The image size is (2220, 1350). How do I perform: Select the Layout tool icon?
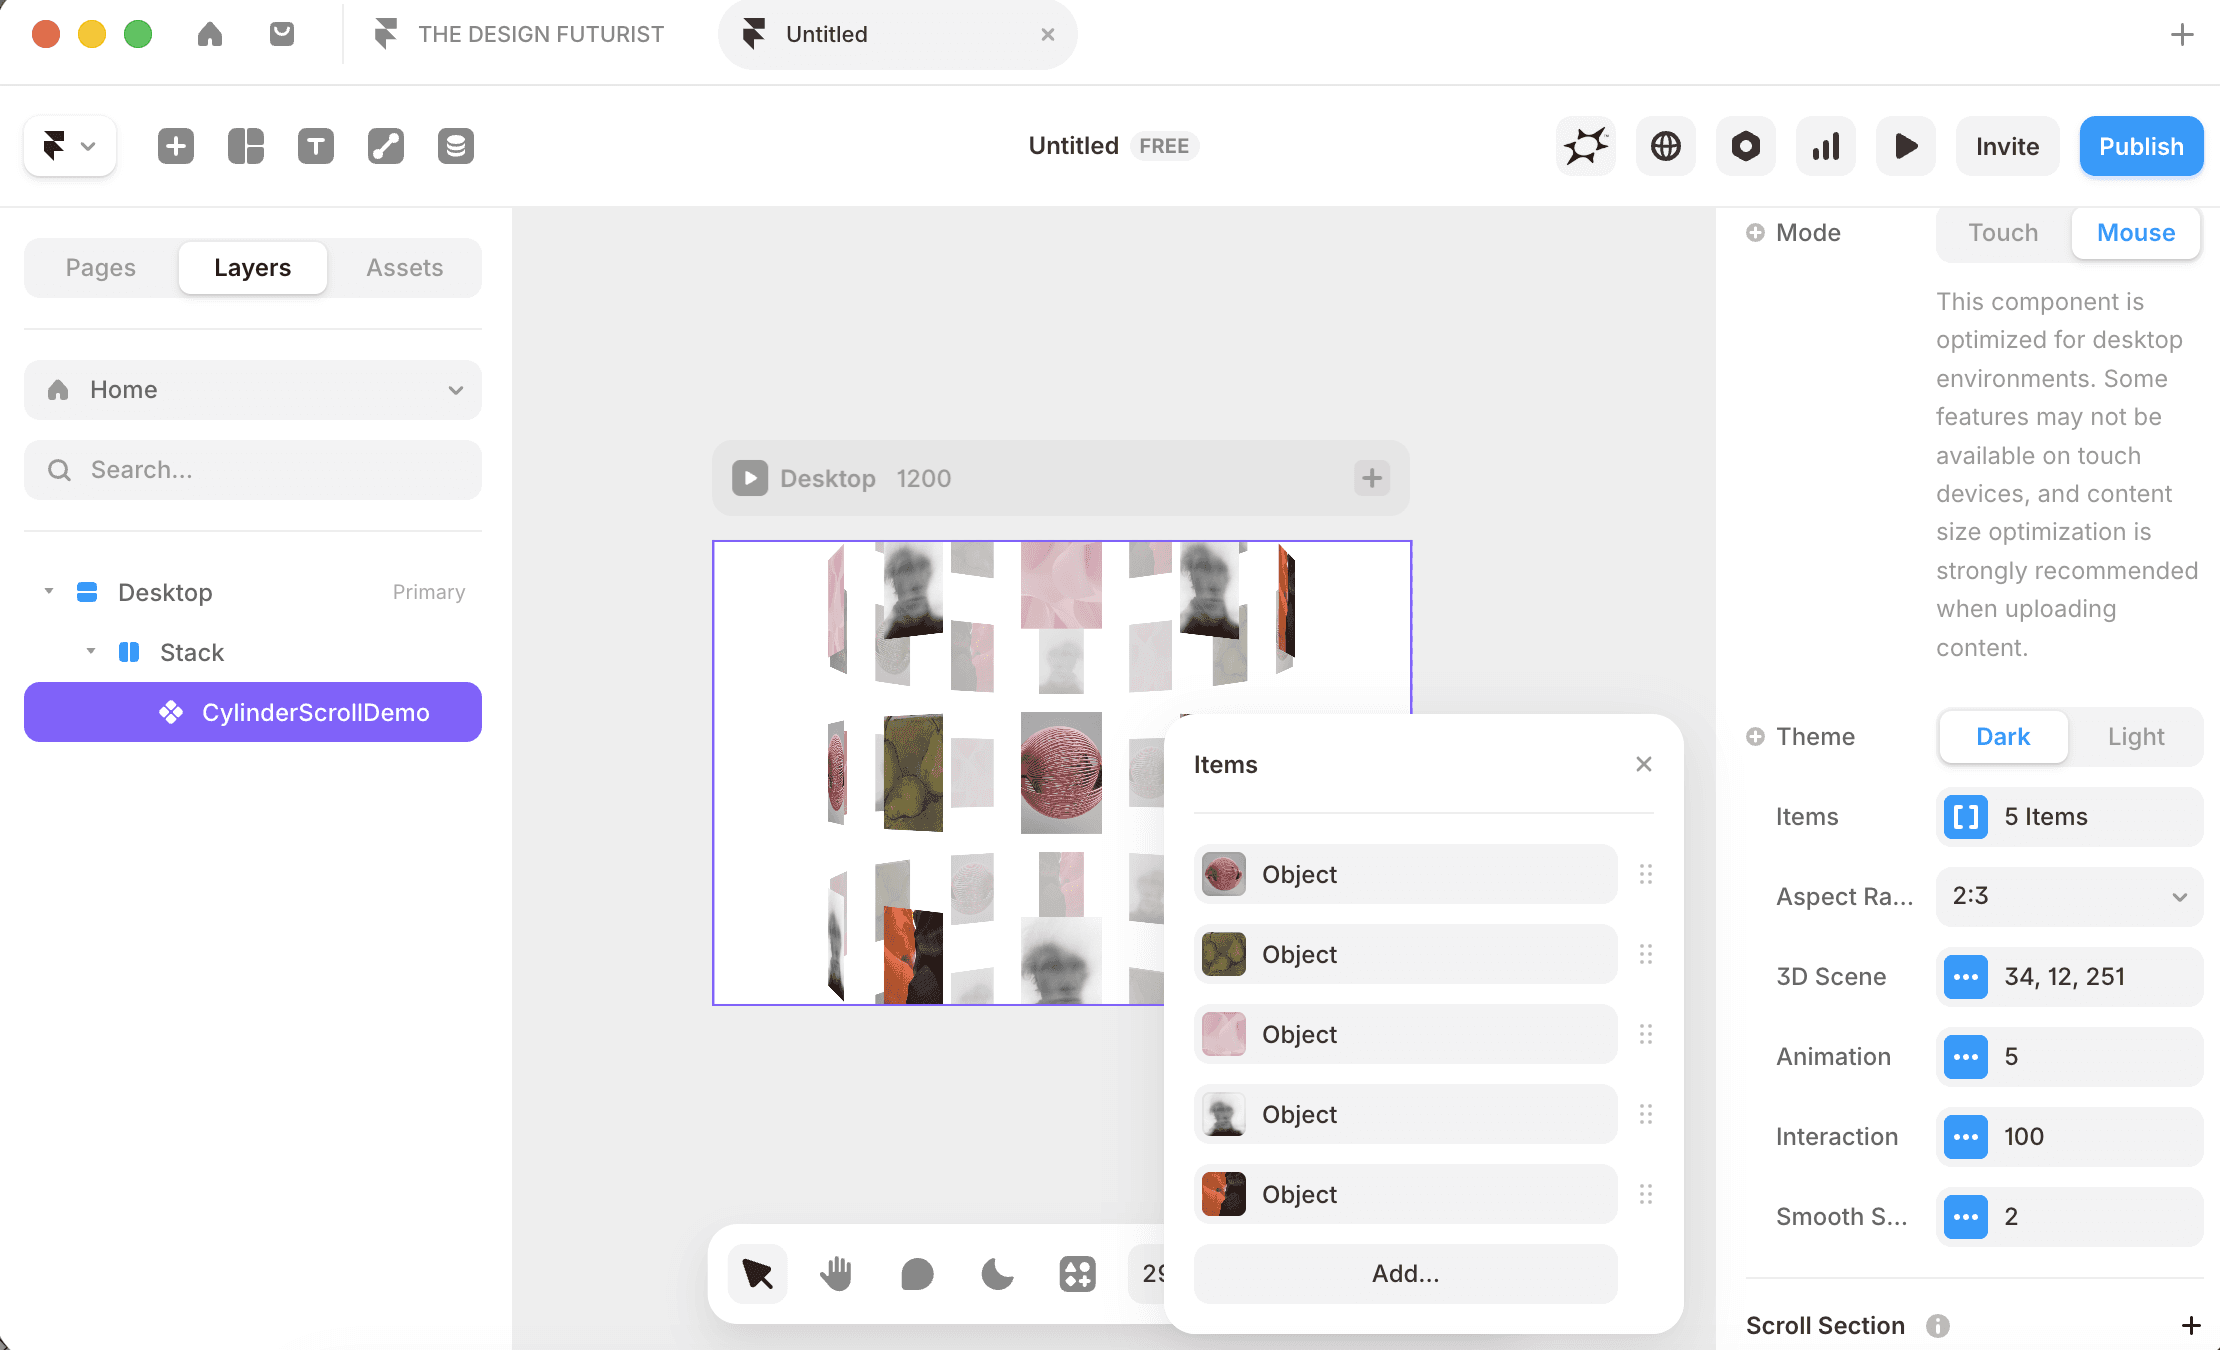pyautogui.click(x=246, y=146)
